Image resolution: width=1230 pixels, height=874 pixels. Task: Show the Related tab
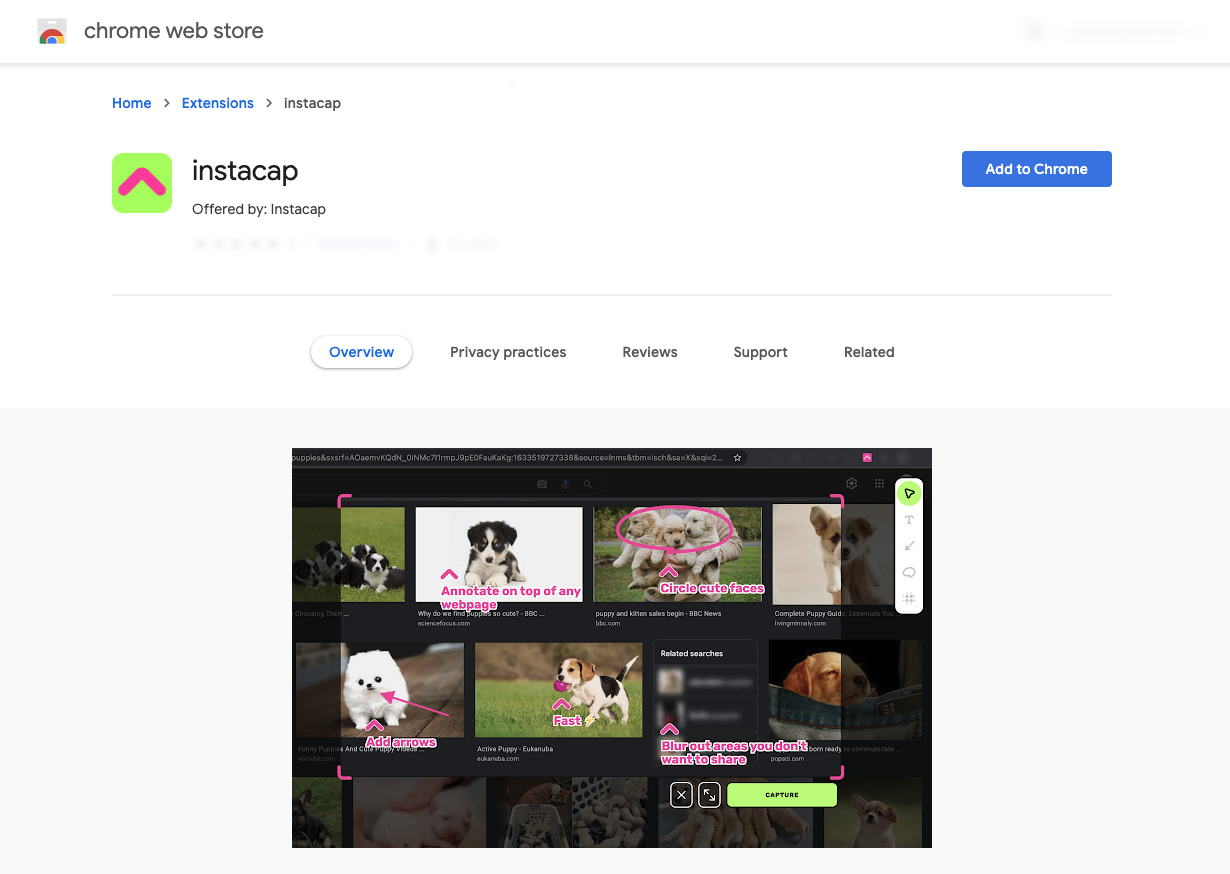869,352
